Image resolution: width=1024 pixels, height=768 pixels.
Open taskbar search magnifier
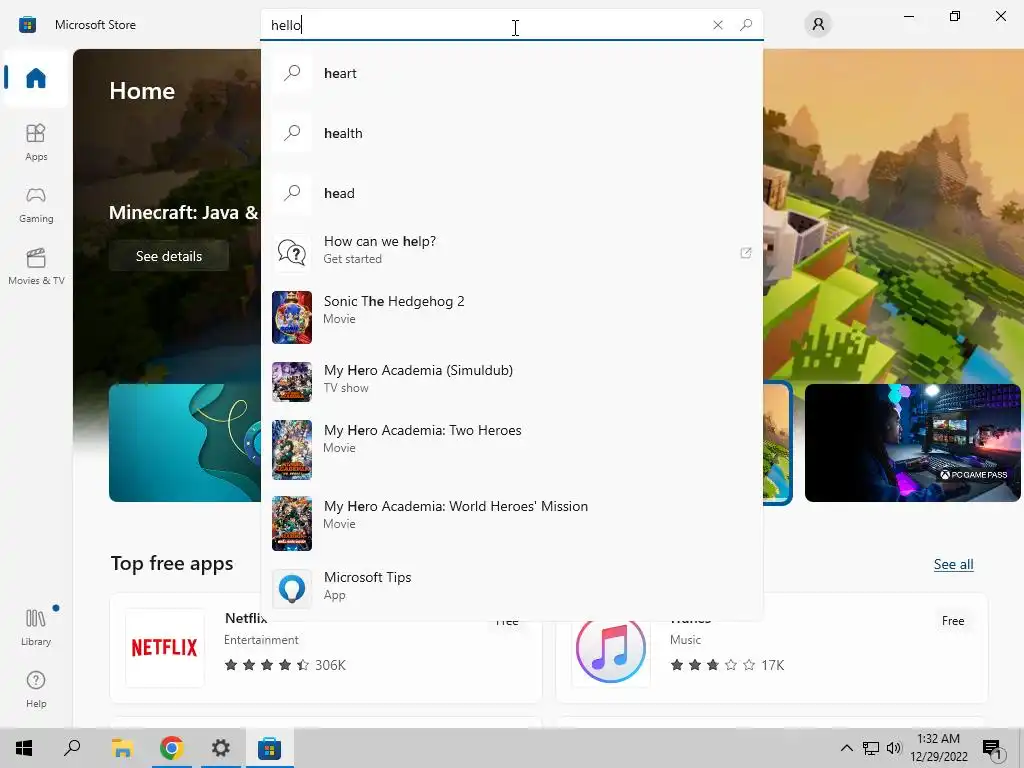[x=72, y=748]
